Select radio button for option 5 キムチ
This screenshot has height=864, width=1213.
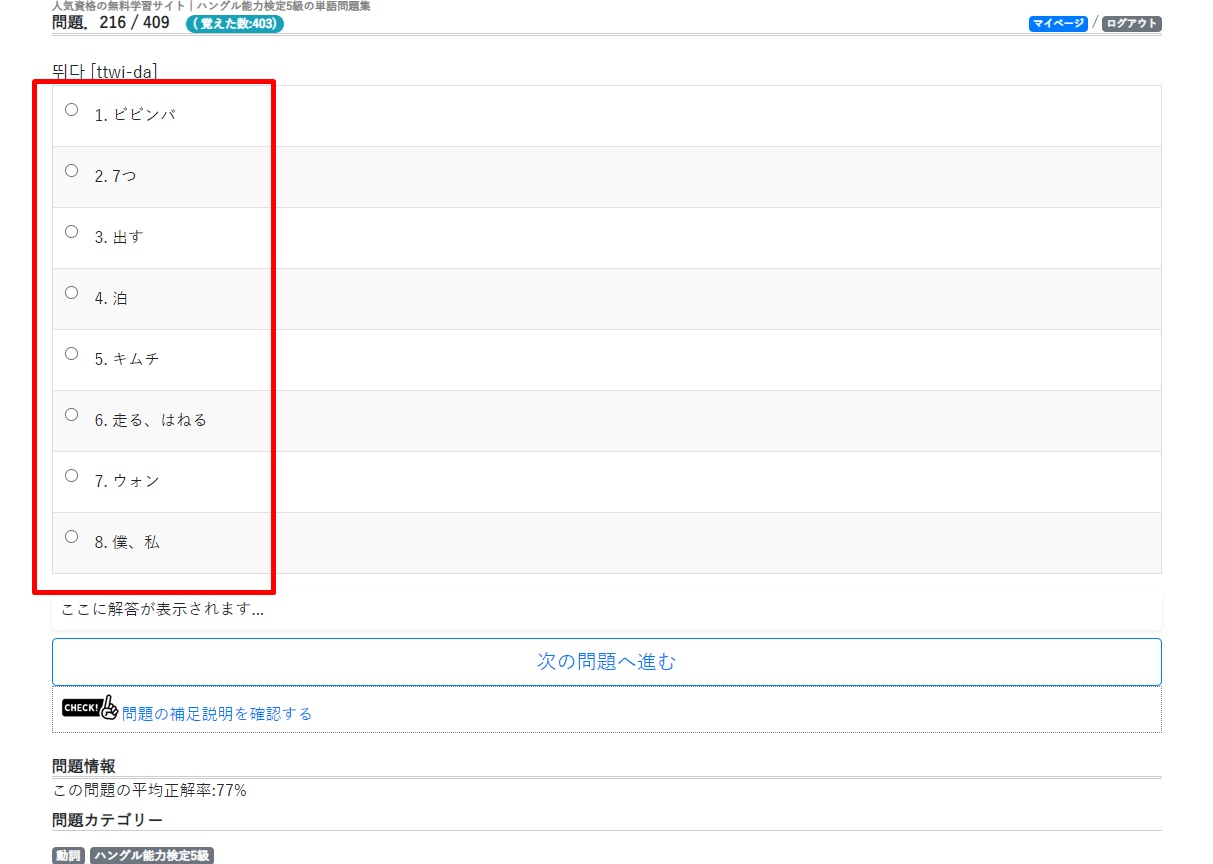(x=71, y=354)
